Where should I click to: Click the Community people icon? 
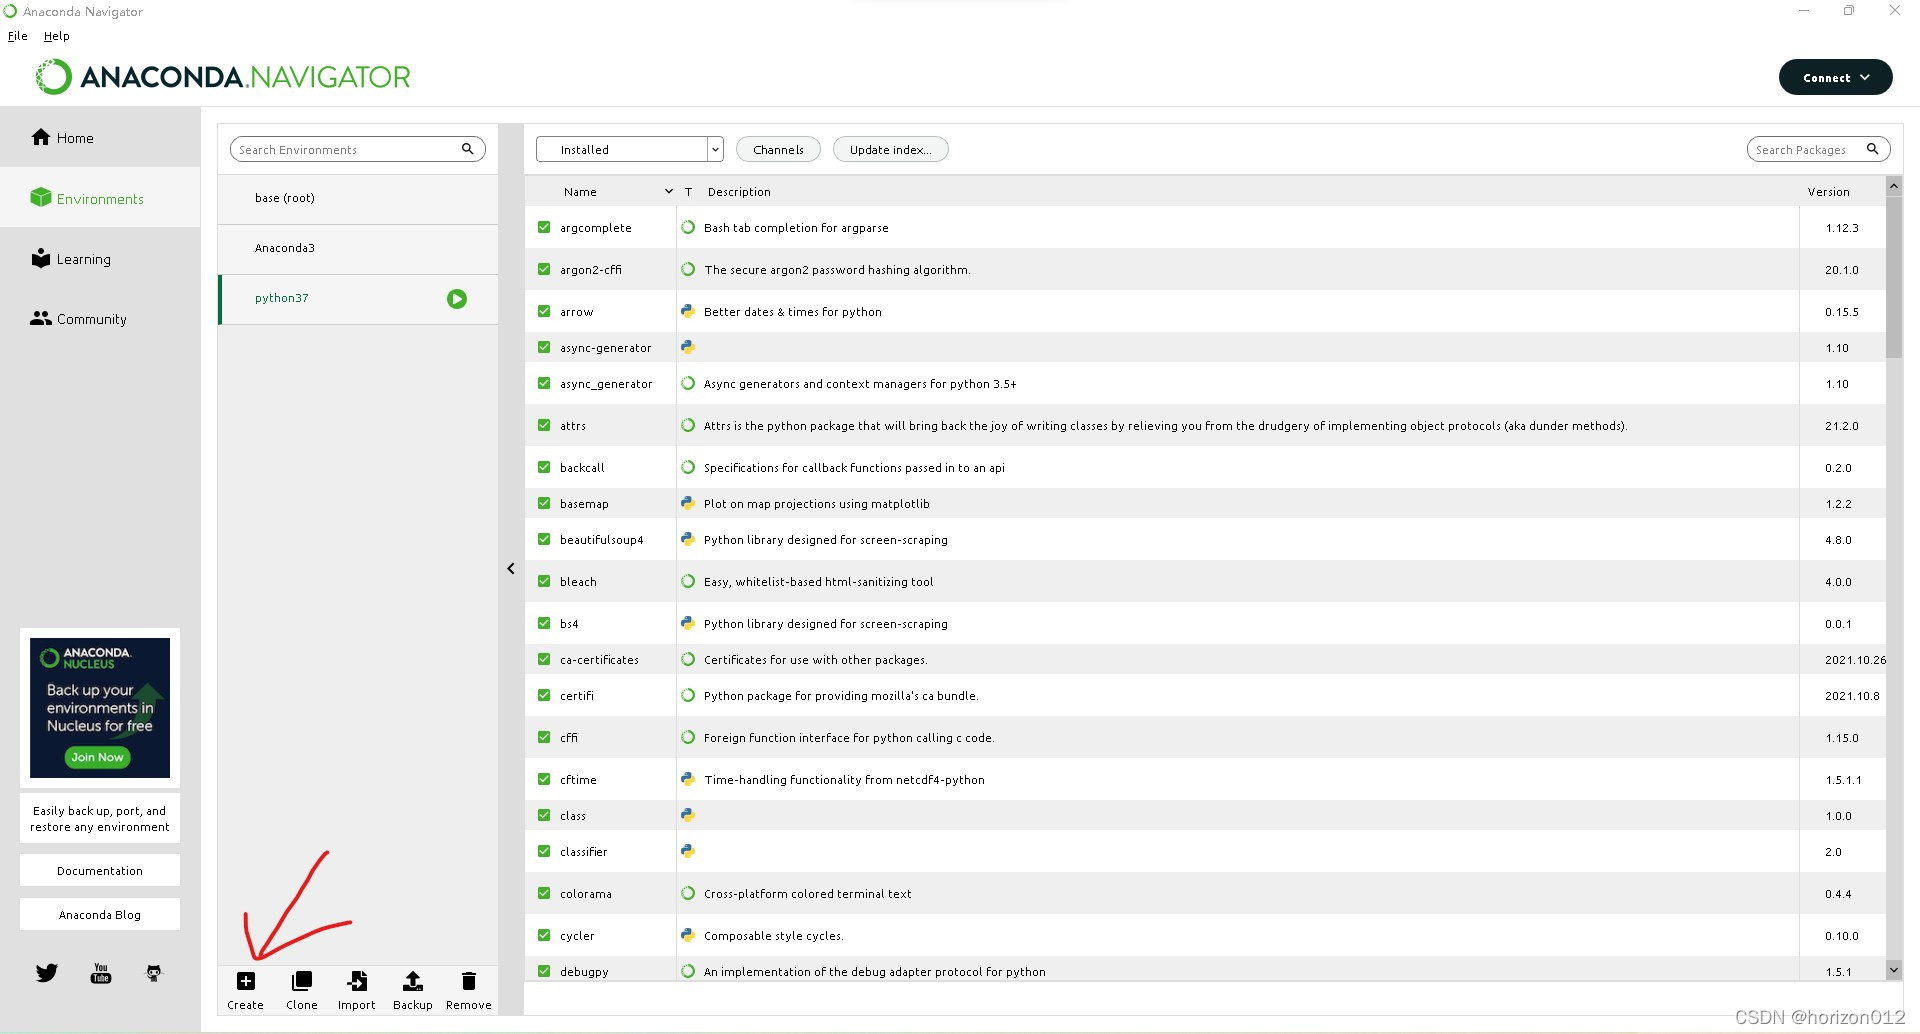point(41,318)
